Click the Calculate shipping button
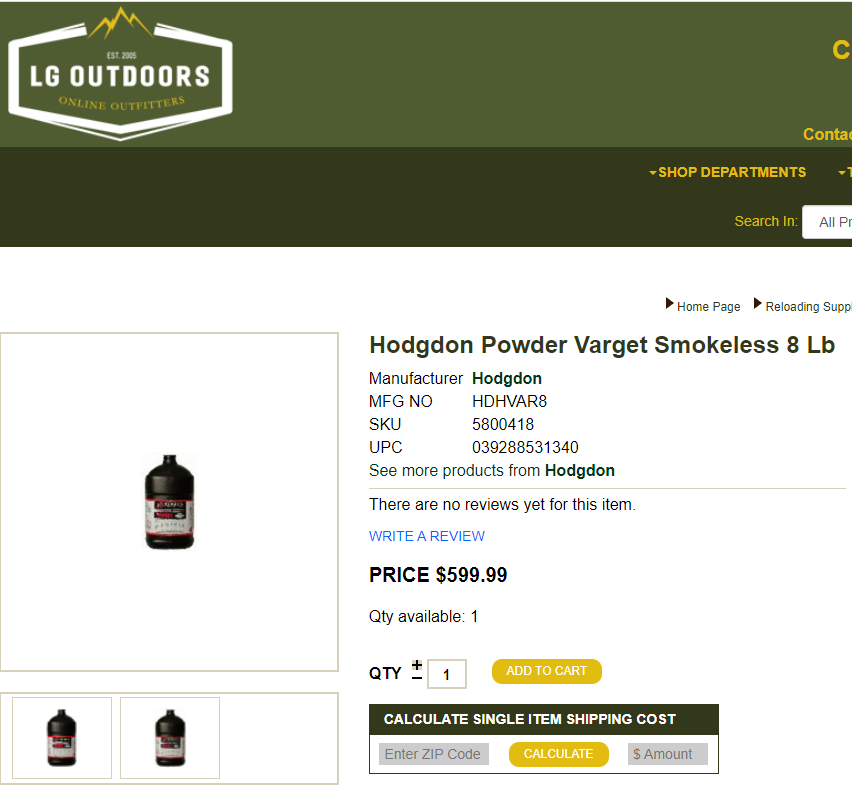Viewport: 852px width, 785px height. 559,754
